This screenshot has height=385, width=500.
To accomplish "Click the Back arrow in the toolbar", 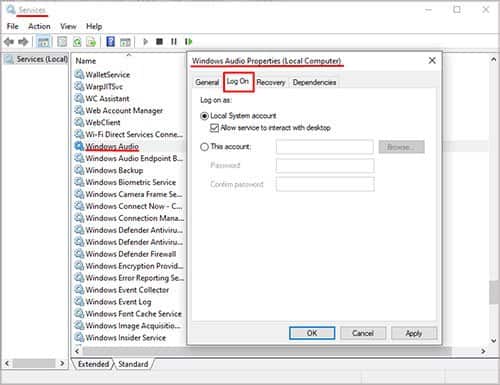I will (9, 42).
